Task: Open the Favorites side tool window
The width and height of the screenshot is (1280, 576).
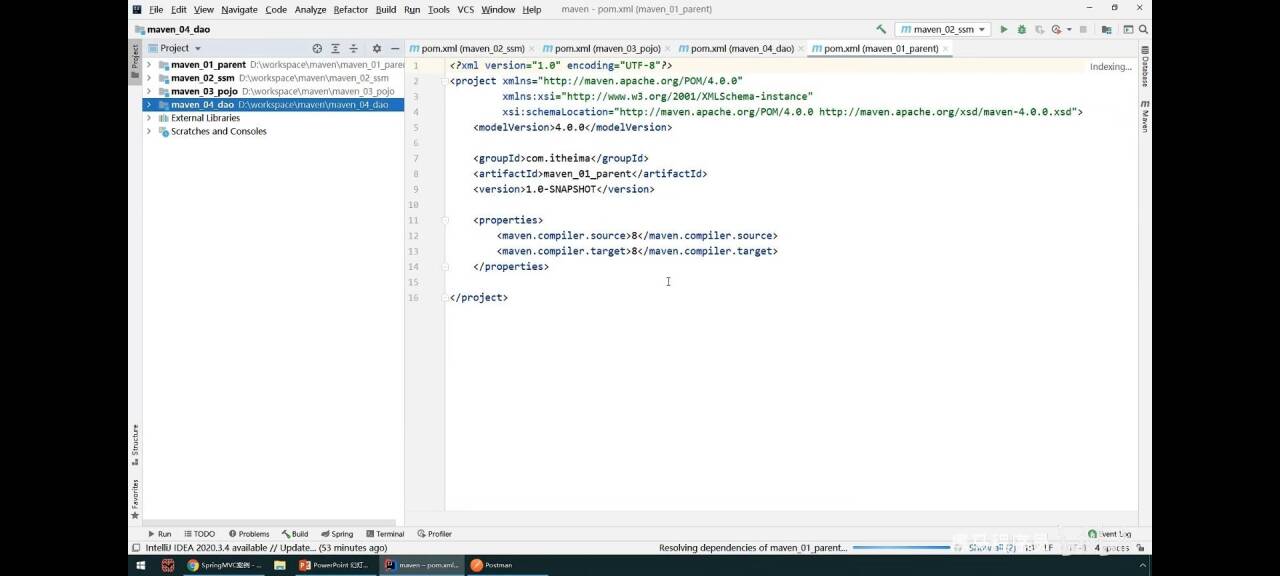Action: click(x=135, y=497)
